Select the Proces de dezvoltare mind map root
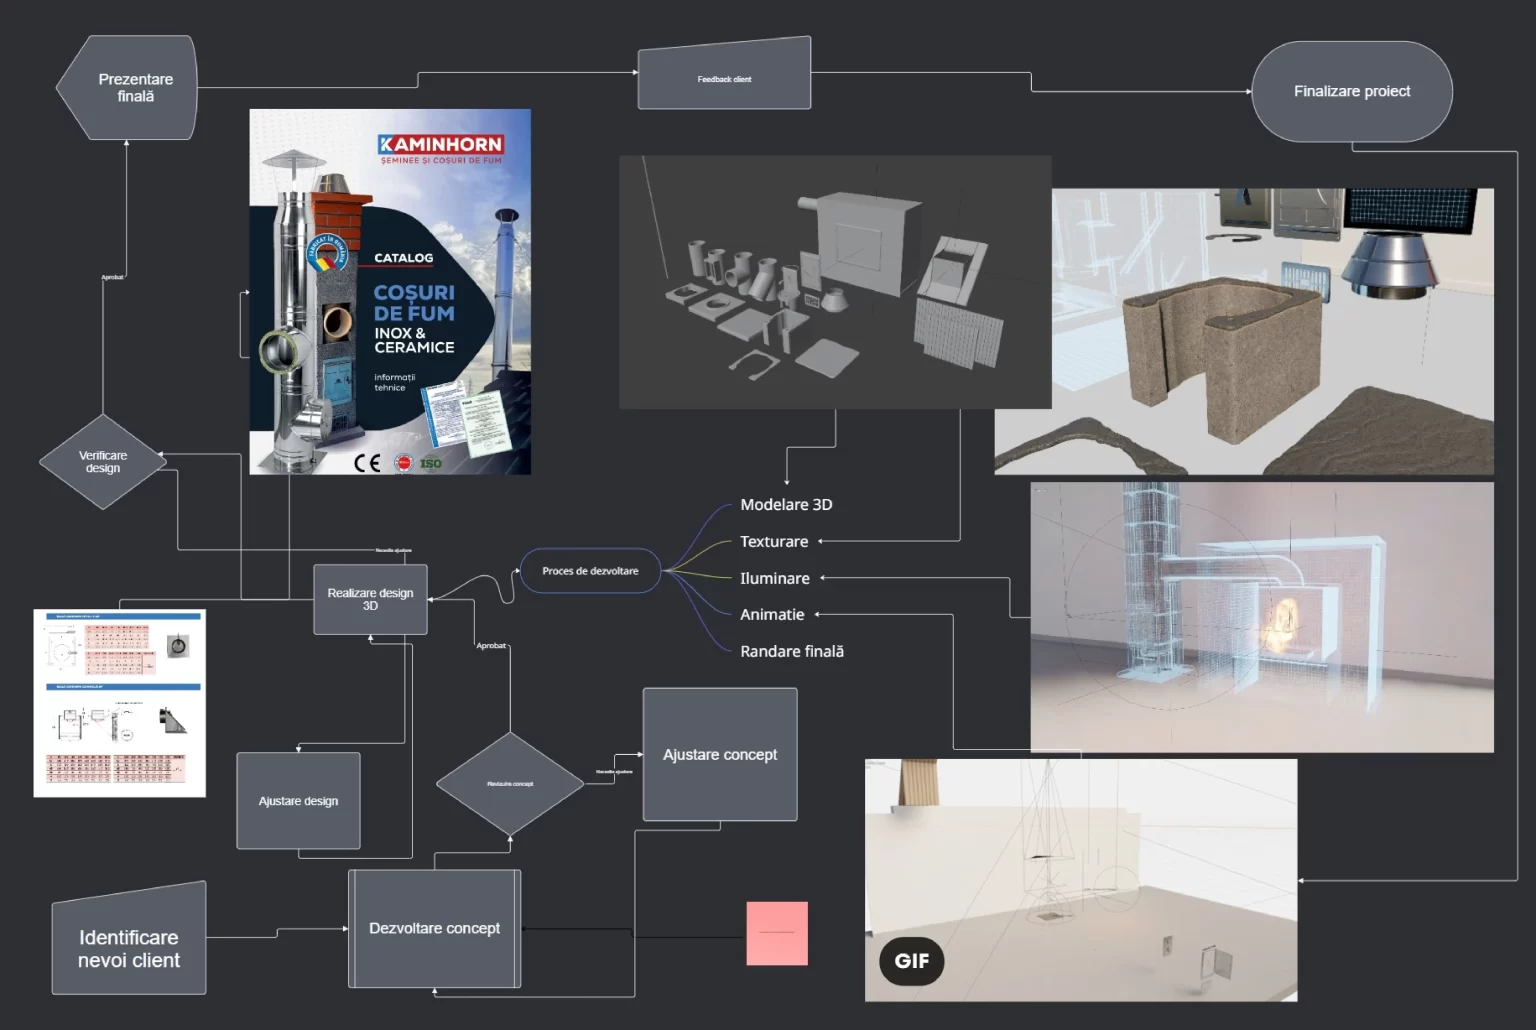1536x1030 pixels. [x=590, y=571]
